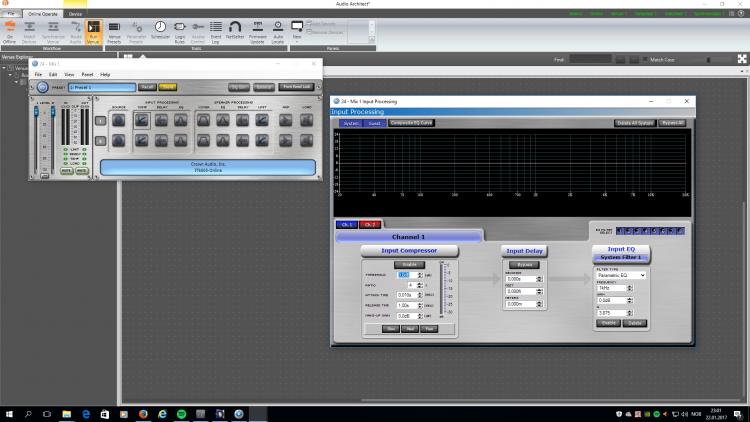Switch to the Ch. 2 tab
Image resolution: width=750 pixels, height=422 pixels.
[371, 224]
